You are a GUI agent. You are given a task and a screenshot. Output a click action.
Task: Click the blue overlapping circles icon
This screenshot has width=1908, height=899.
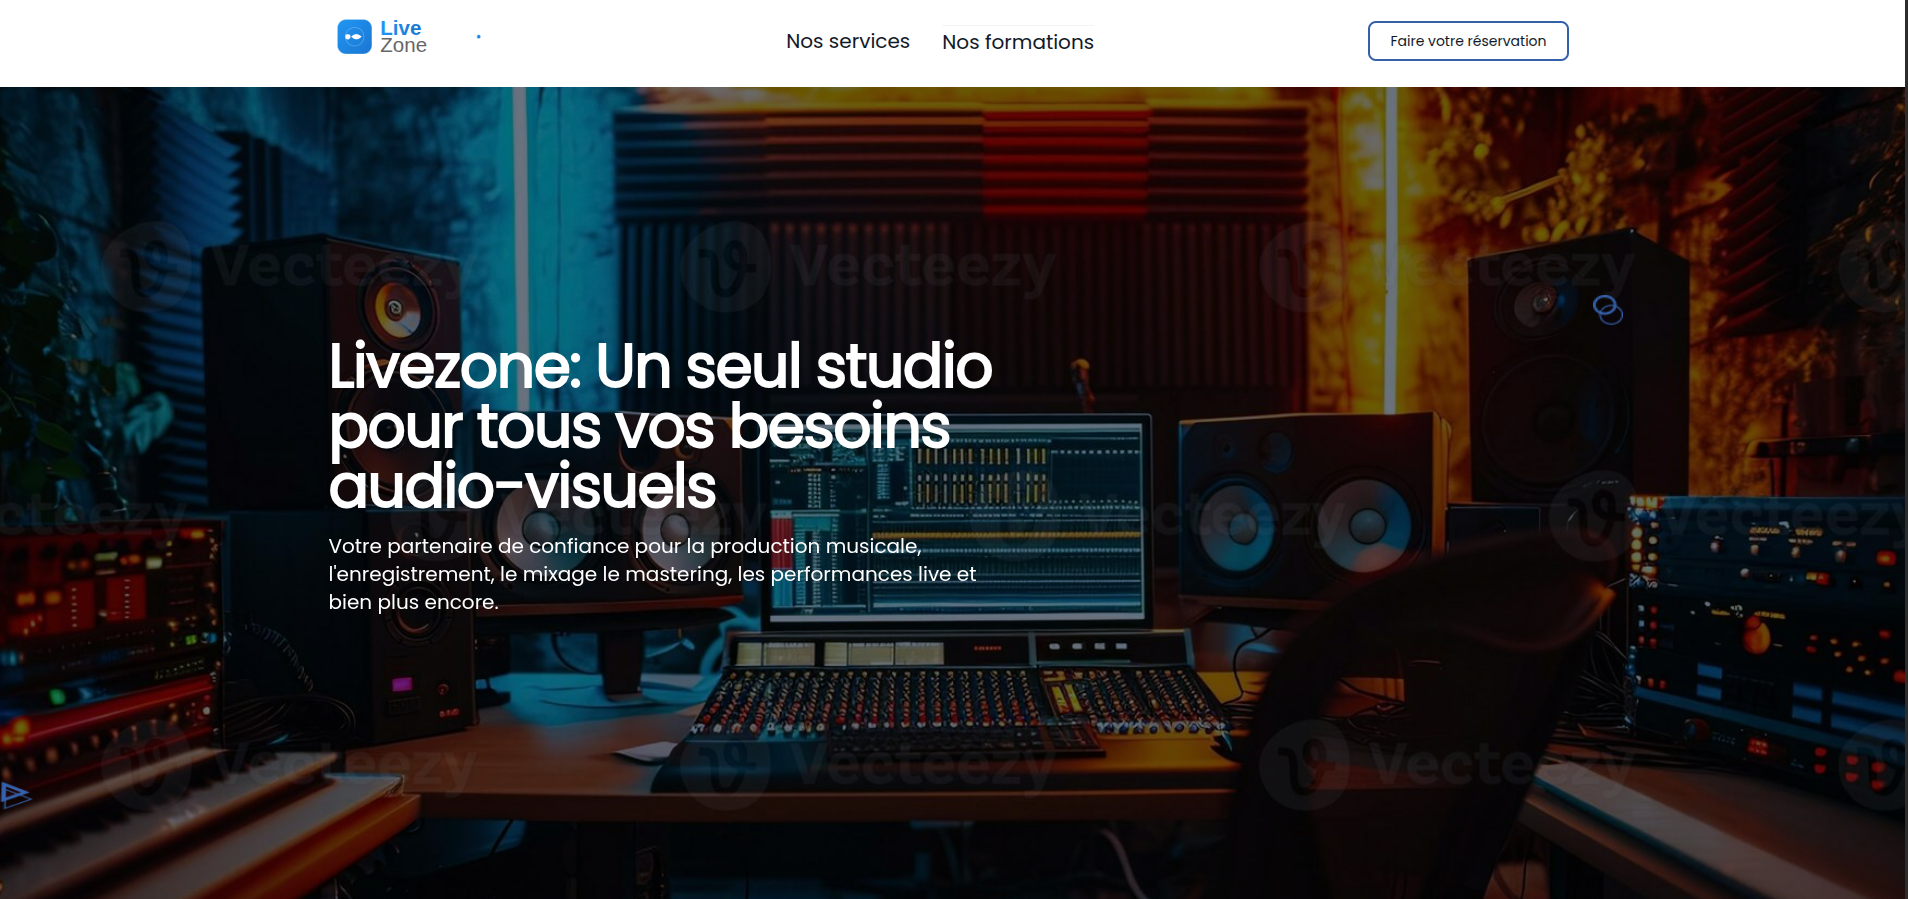pos(1608,310)
